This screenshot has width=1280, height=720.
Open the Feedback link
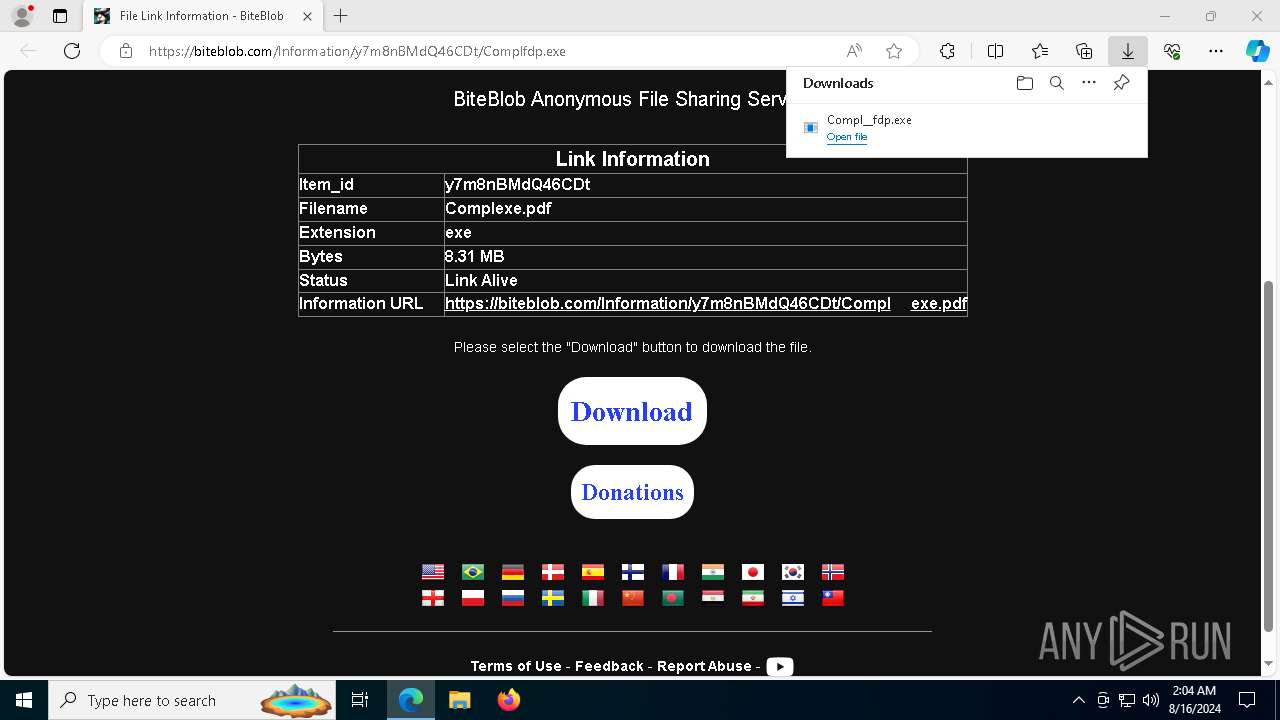tap(609, 666)
